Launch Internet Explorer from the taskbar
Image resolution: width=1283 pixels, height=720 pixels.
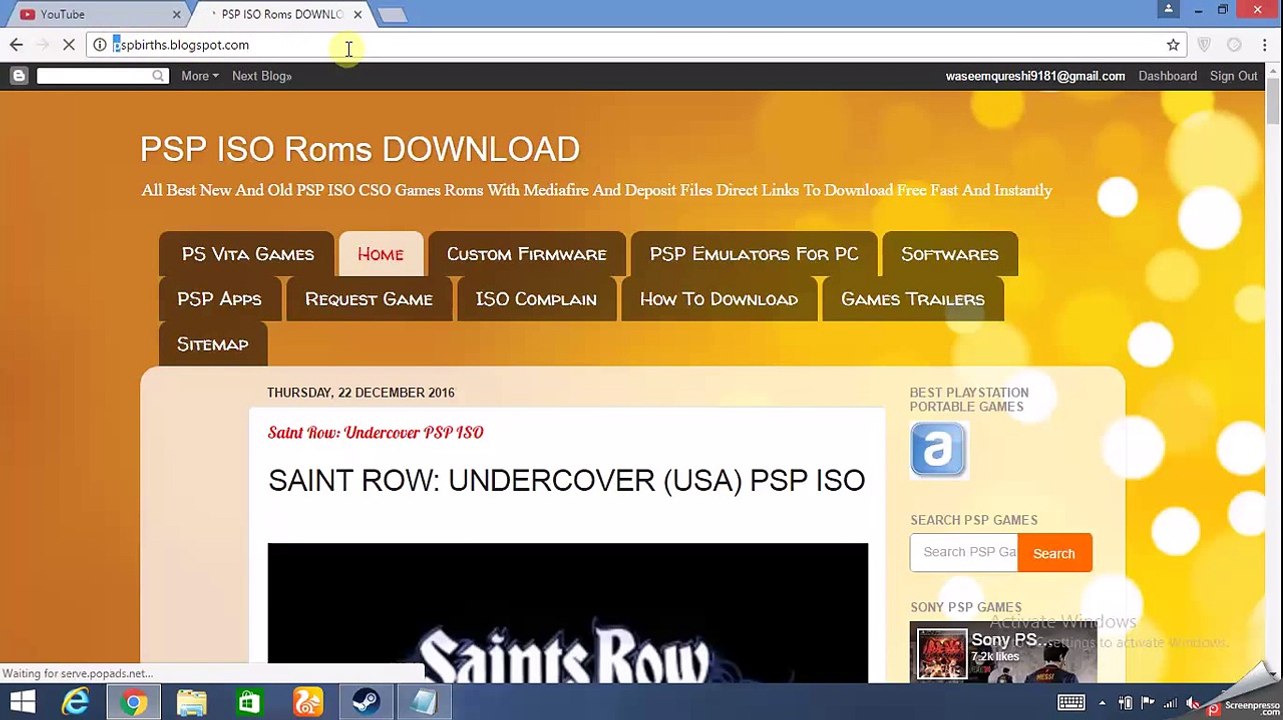point(76,702)
